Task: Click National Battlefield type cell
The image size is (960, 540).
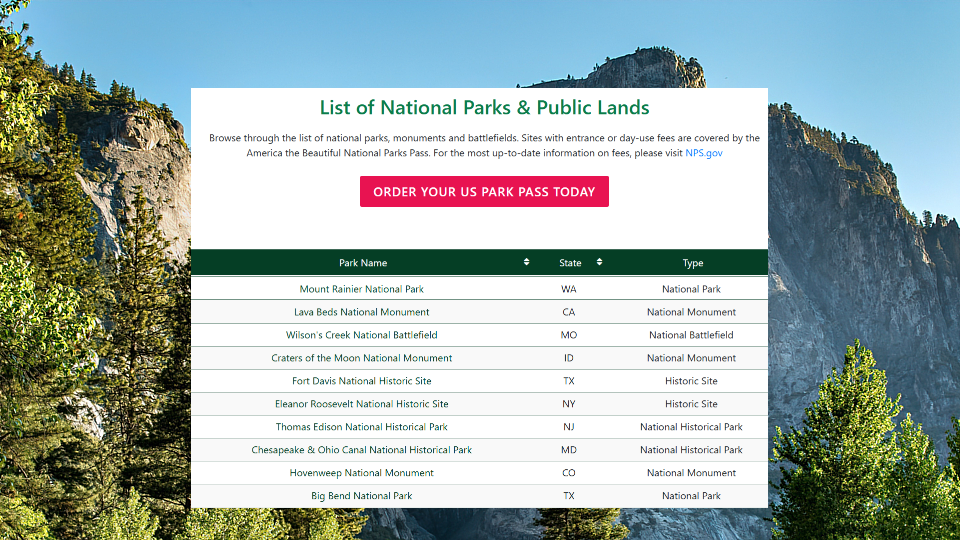Action: [x=691, y=335]
